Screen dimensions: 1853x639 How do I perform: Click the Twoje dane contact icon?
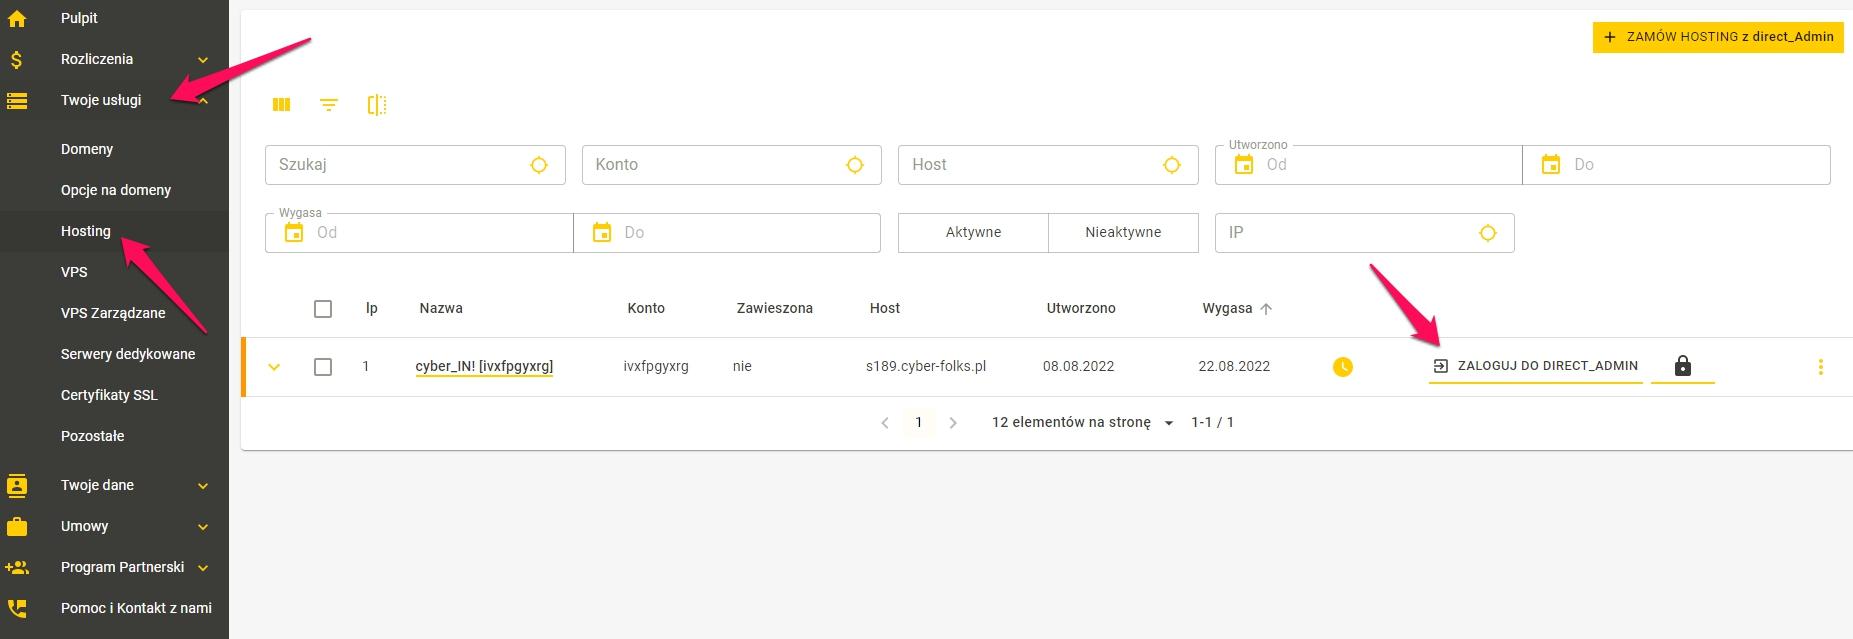(x=17, y=485)
